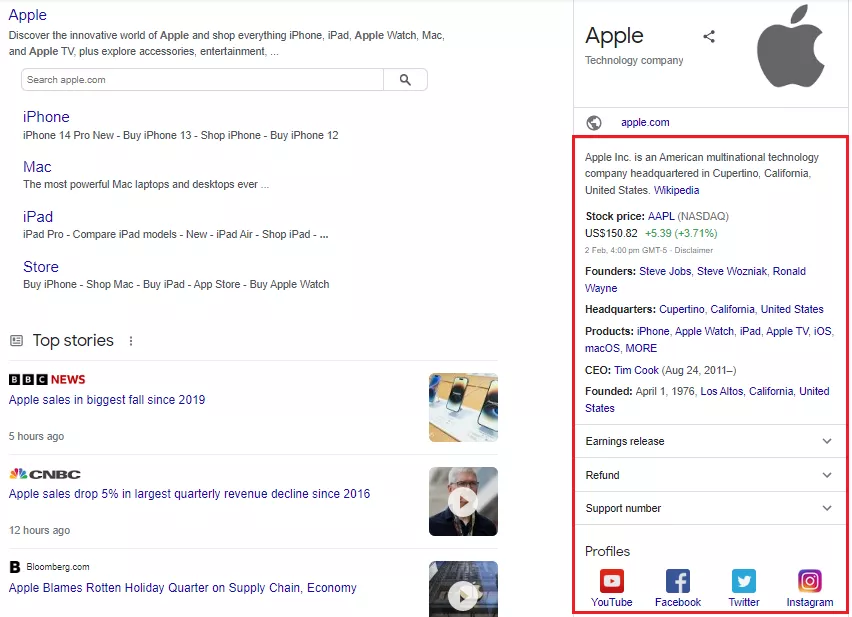Viewport: 852px width, 617px height.
Task: Click the Apple Watch product link
Action: tap(704, 331)
